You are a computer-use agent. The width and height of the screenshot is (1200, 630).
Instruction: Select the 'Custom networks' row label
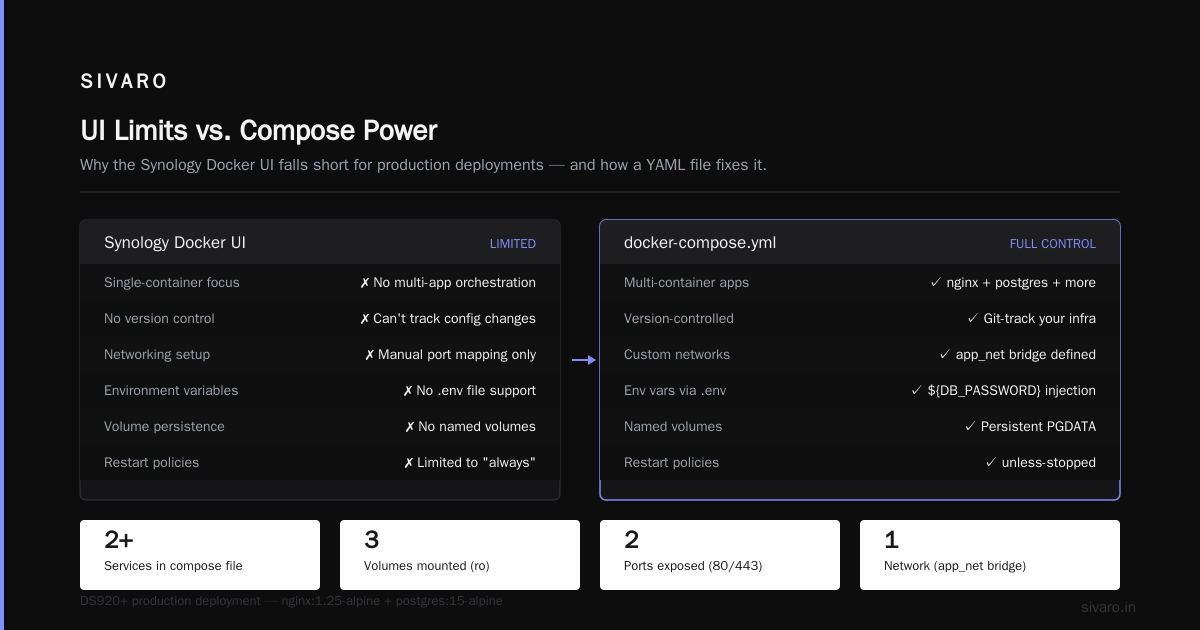click(677, 355)
